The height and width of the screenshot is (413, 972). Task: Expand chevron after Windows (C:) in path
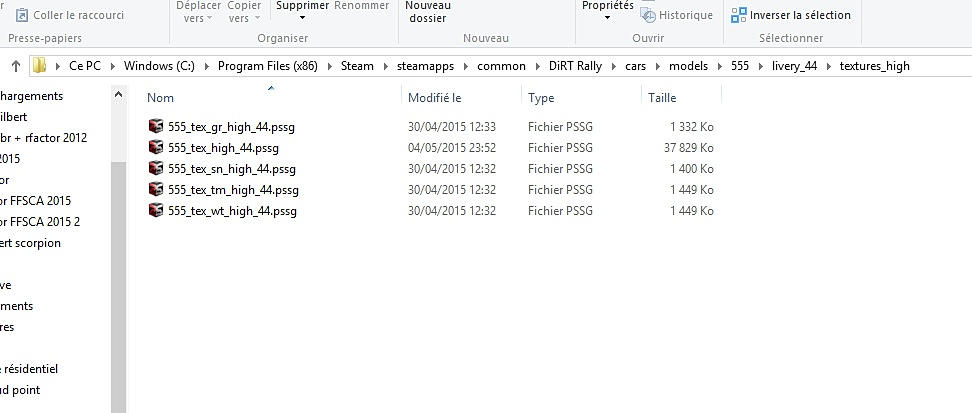(x=206, y=66)
